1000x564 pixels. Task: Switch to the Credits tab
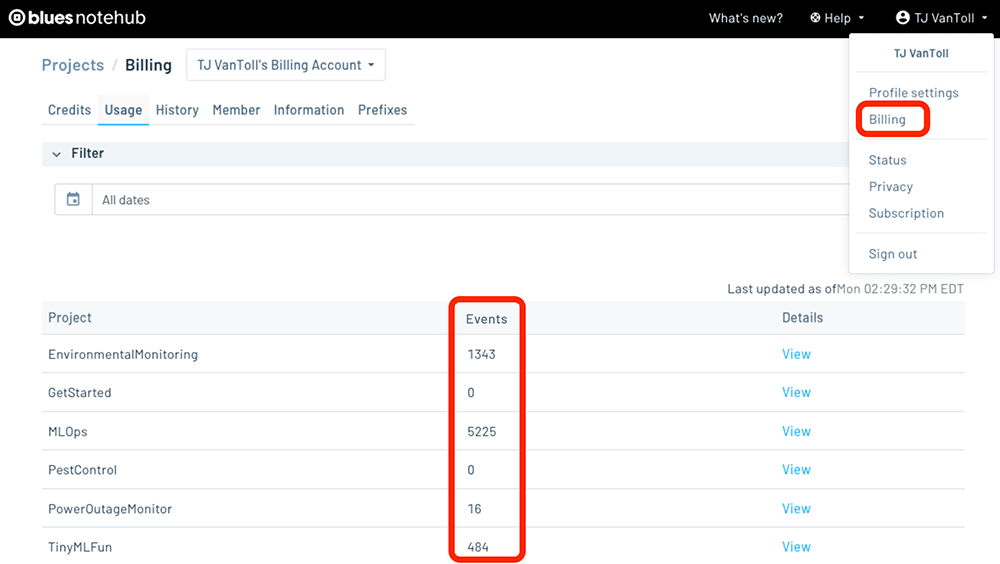[70, 110]
